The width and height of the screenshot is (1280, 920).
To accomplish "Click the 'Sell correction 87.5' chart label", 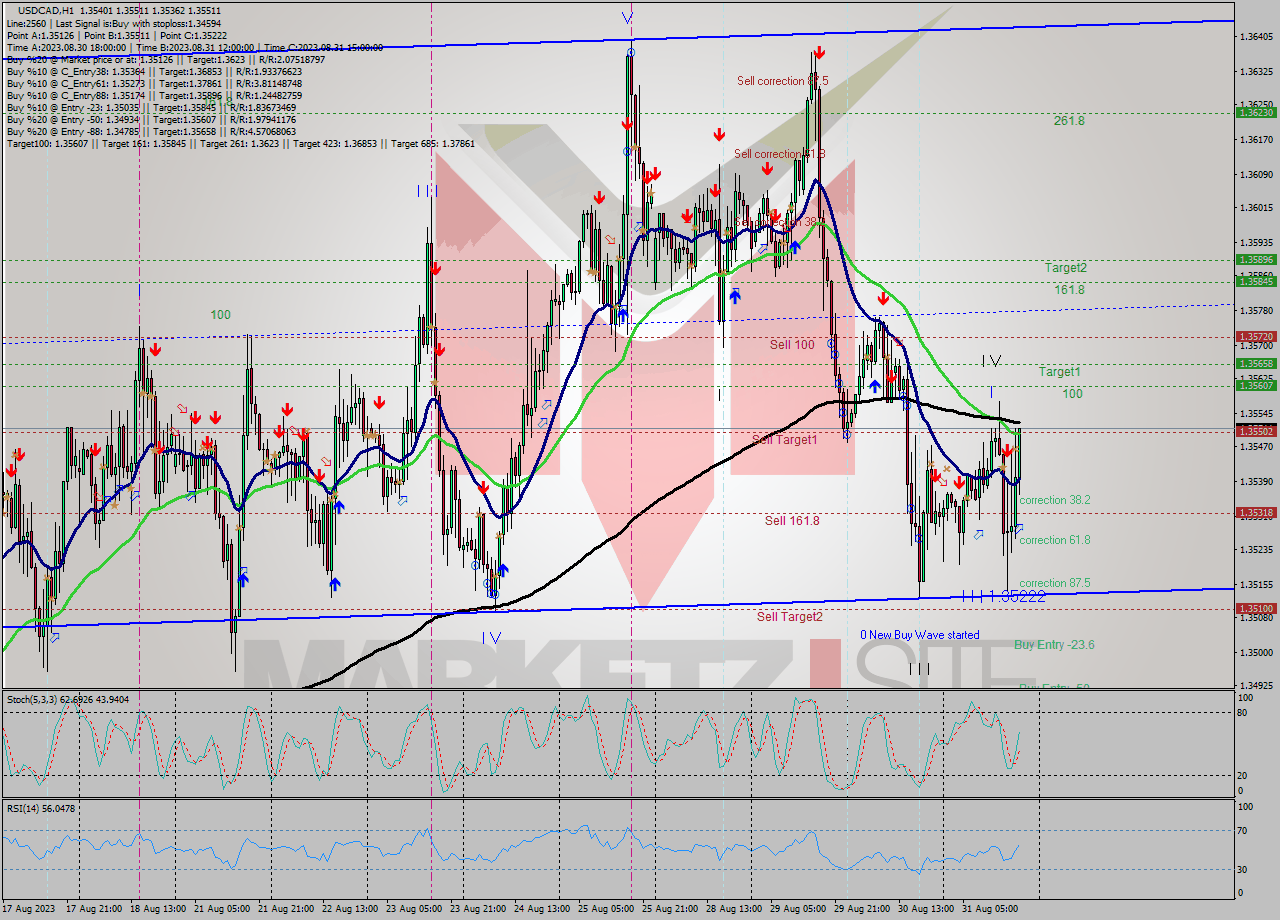I will pos(782,81).
